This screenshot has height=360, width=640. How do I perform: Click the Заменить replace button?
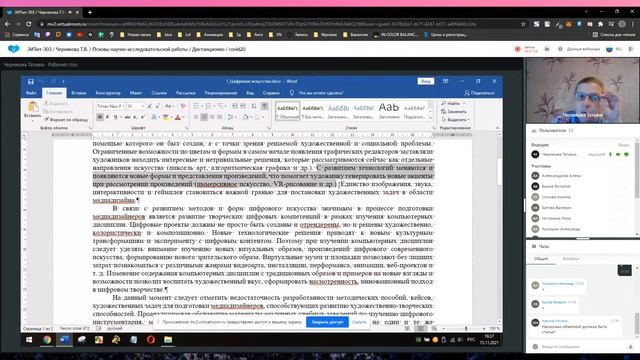[x=454, y=111]
